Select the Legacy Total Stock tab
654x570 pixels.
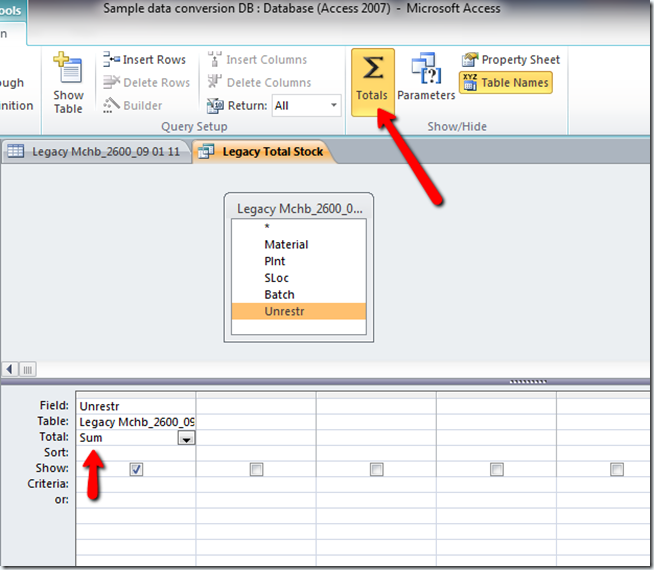coord(264,151)
